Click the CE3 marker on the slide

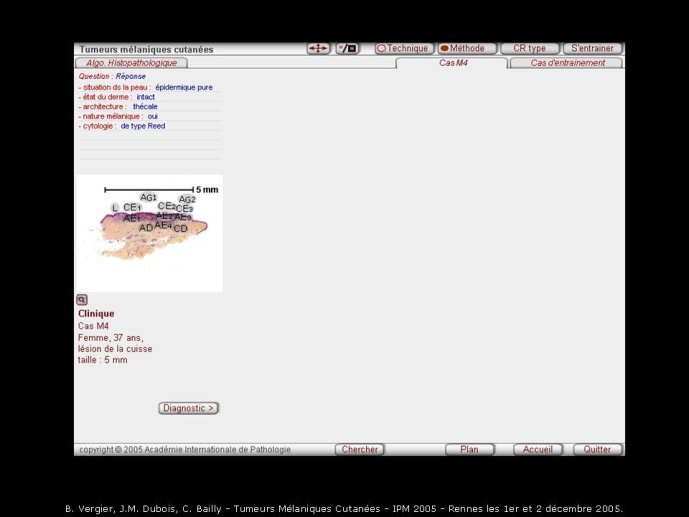pyautogui.click(x=185, y=209)
